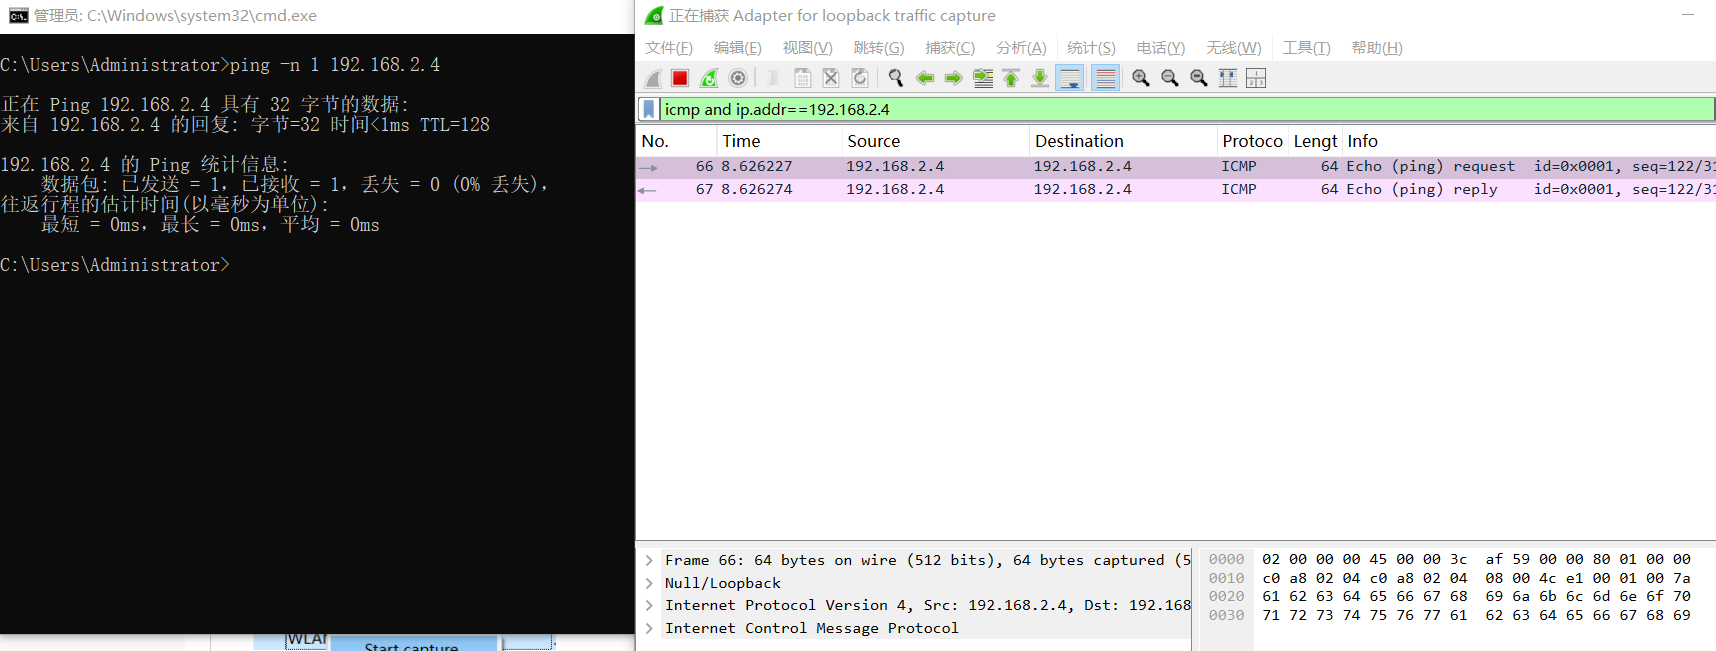This screenshot has height=651, width=1716.
Task: Click hex offset 0000 row
Action: pos(1226,559)
